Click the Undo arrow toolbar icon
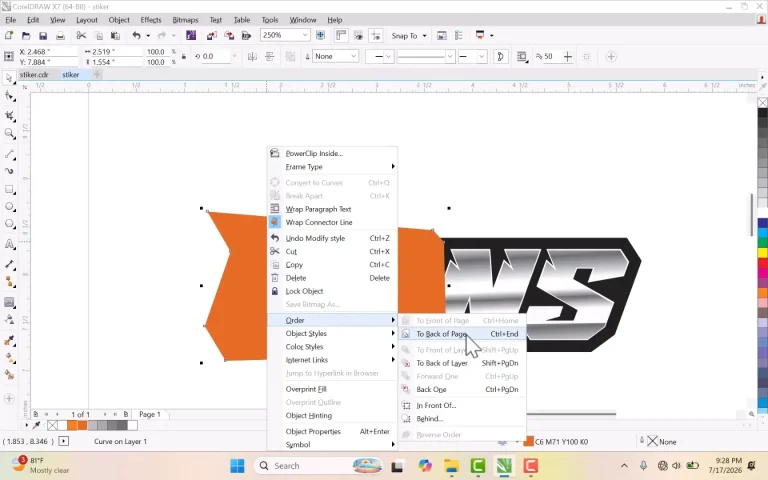The width and height of the screenshot is (768, 480). 136,35
